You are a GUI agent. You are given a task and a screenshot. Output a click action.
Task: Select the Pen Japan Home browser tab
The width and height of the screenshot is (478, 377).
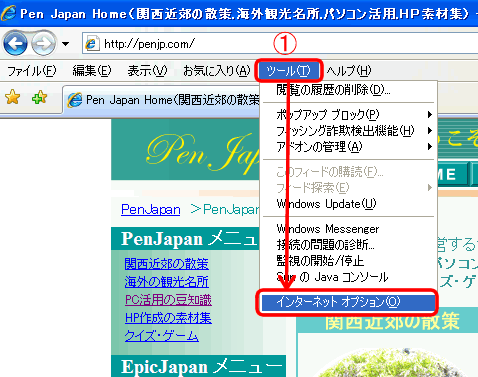[162, 100]
